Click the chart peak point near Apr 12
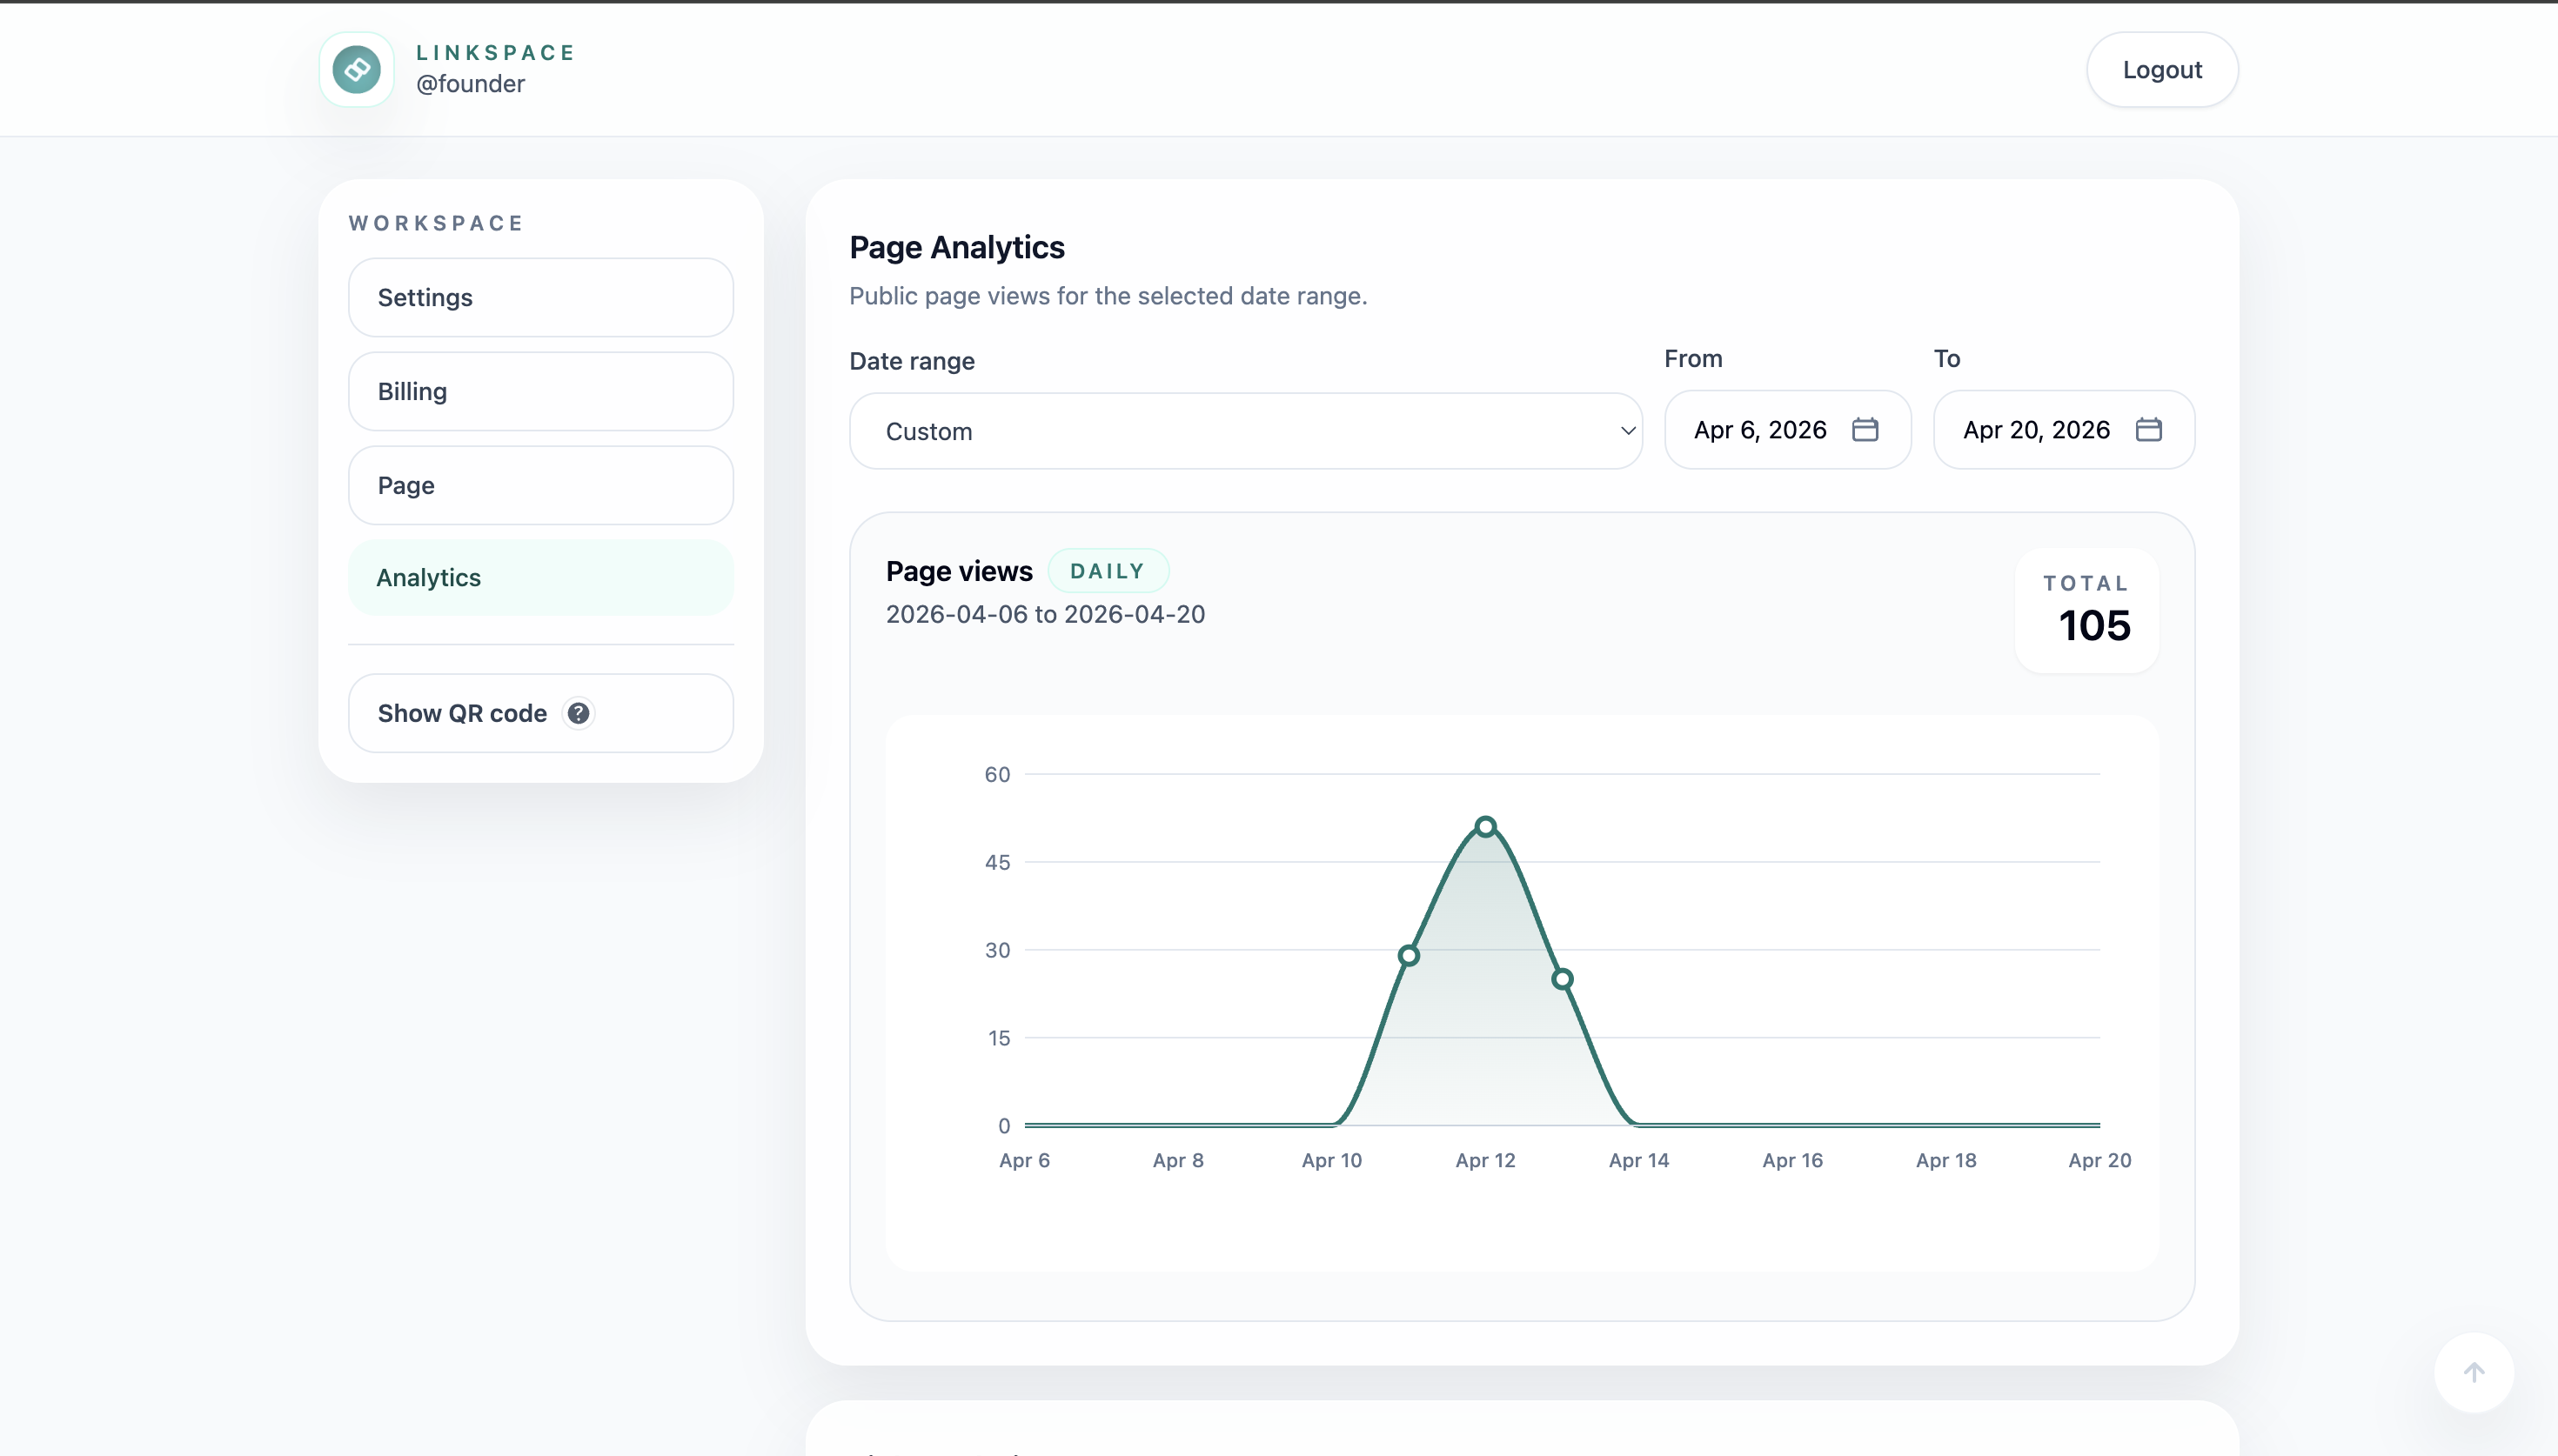 (x=1485, y=827)
